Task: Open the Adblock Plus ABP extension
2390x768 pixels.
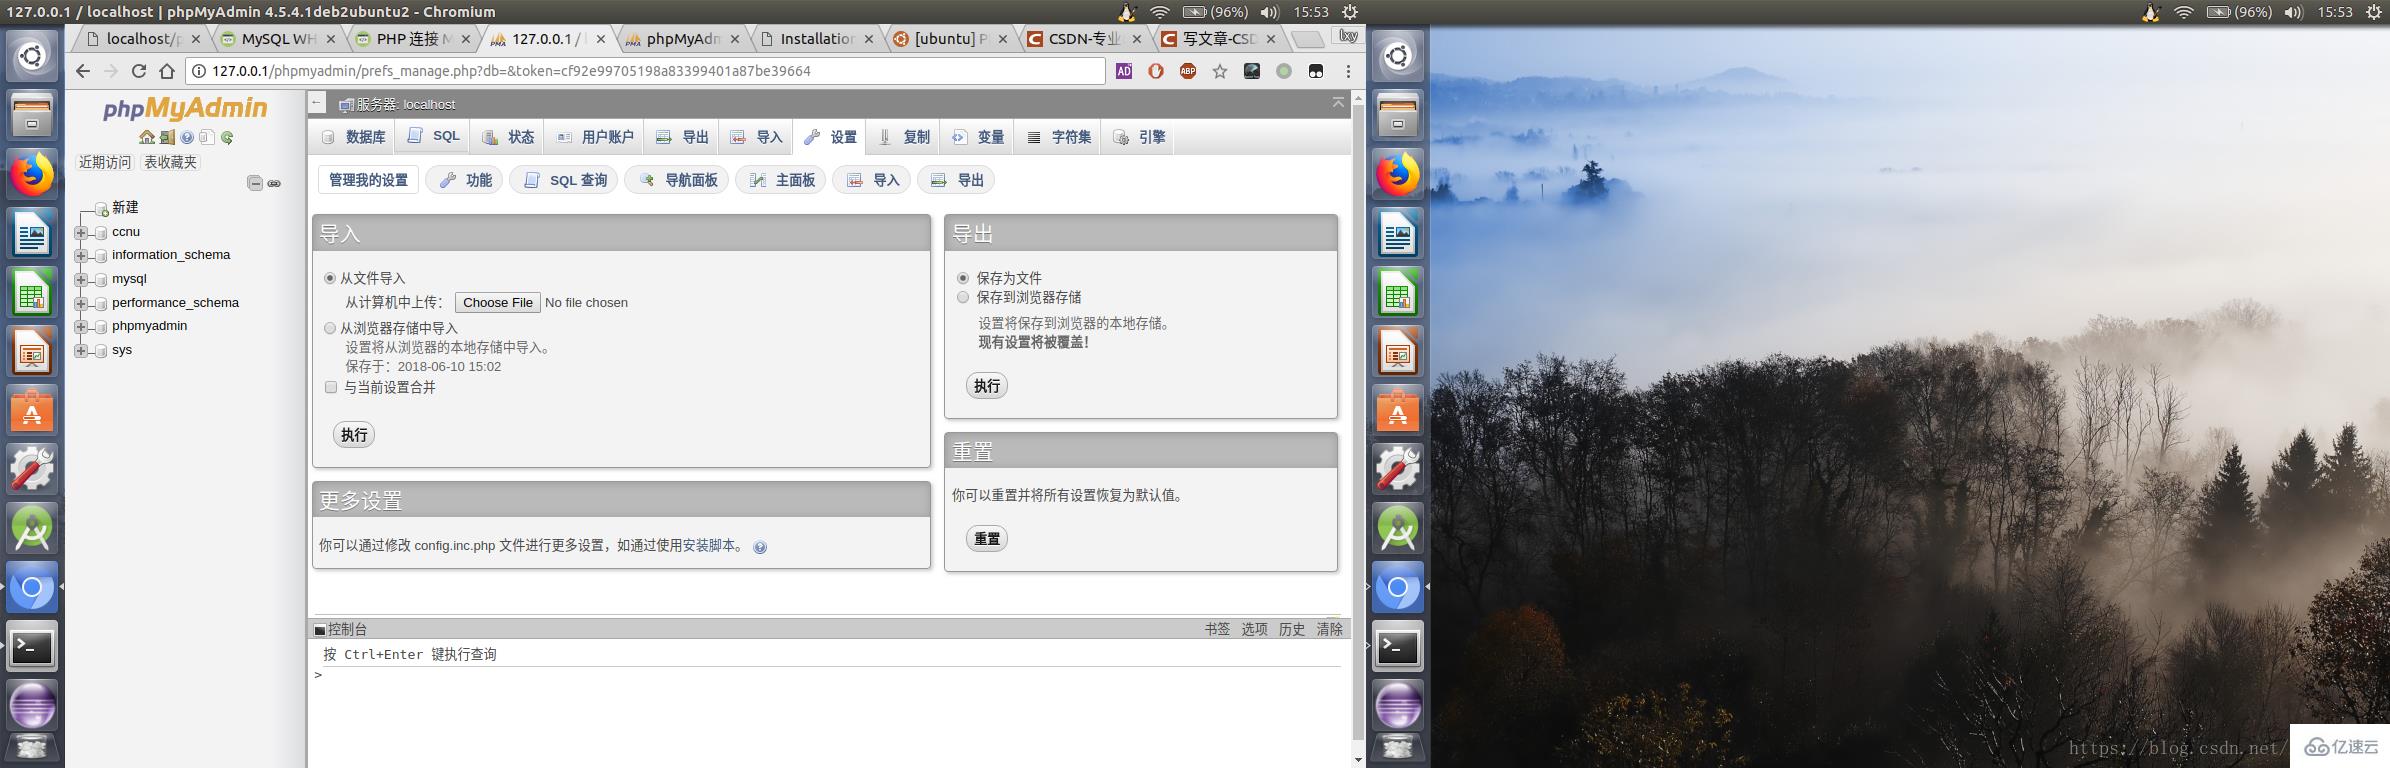Action: point(1188,71)
